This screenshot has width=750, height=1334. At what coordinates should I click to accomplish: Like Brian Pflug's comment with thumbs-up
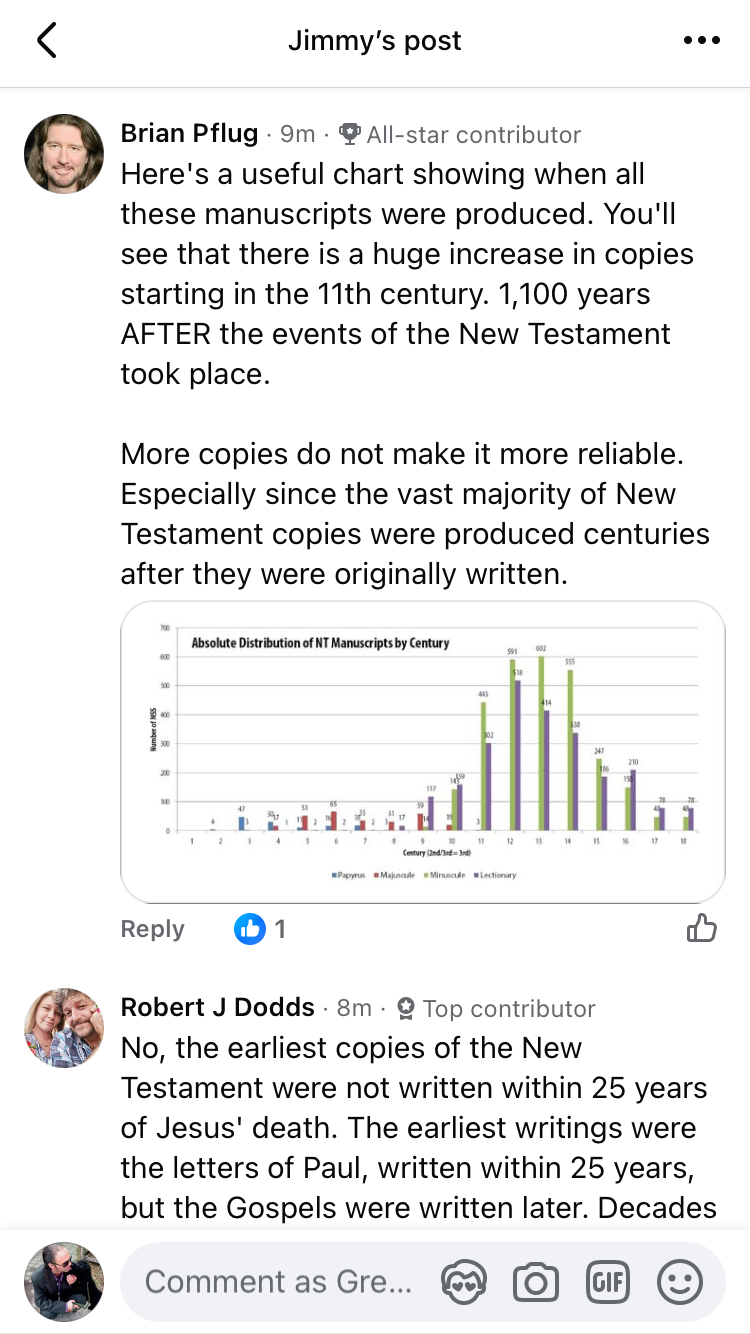point(702,929)
